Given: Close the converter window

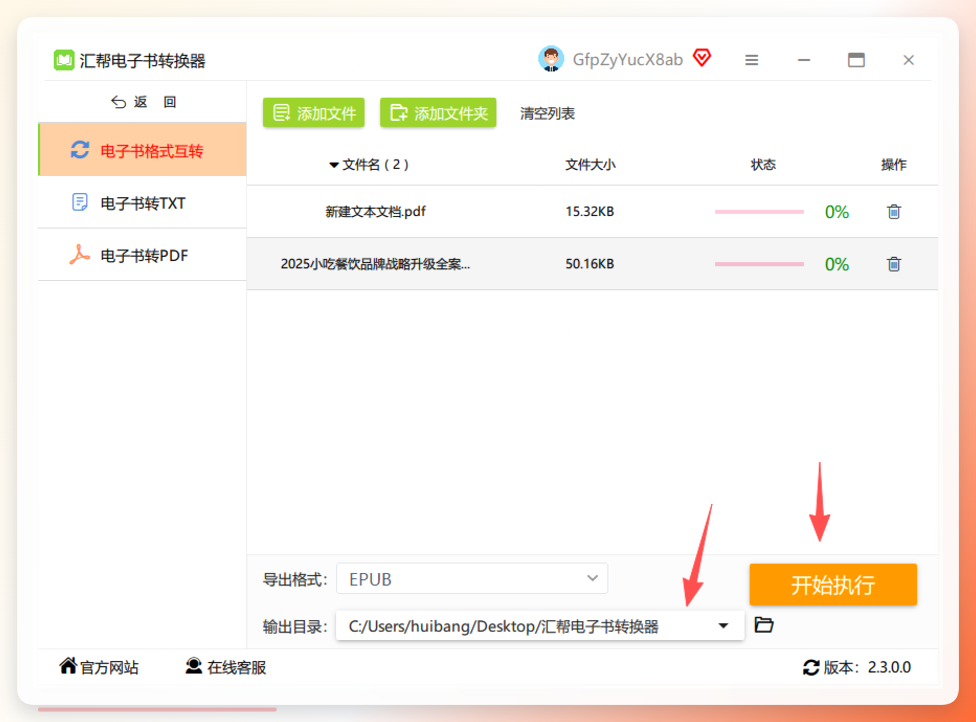Looking at the screenshot, I should [909, 60].
